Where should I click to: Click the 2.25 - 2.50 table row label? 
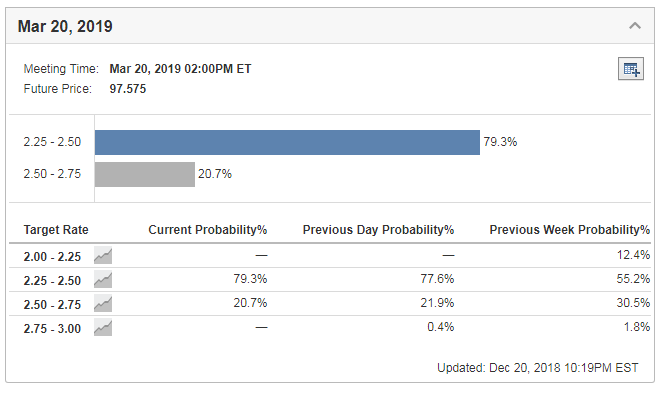pos(52,280)
